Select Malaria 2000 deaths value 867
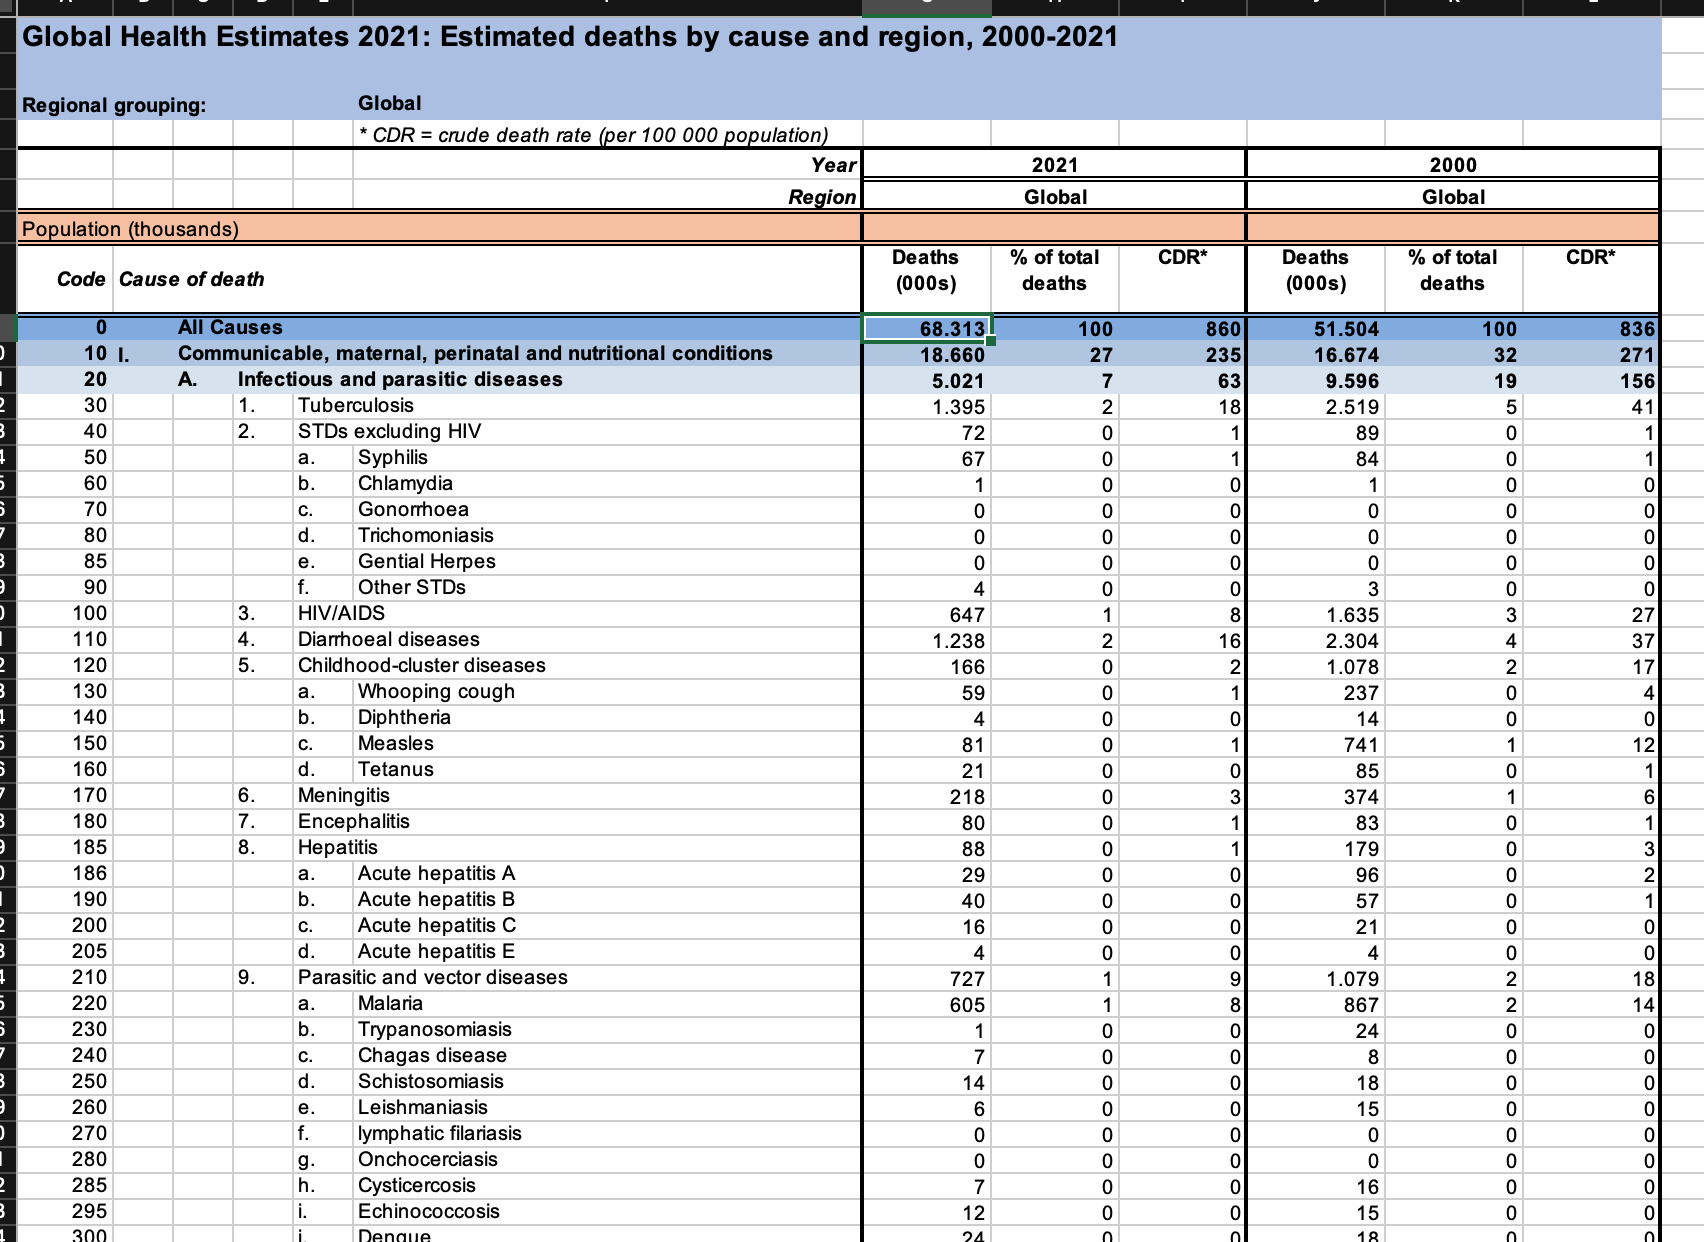The image size is (1704, 1242). click(1361, 1005)
